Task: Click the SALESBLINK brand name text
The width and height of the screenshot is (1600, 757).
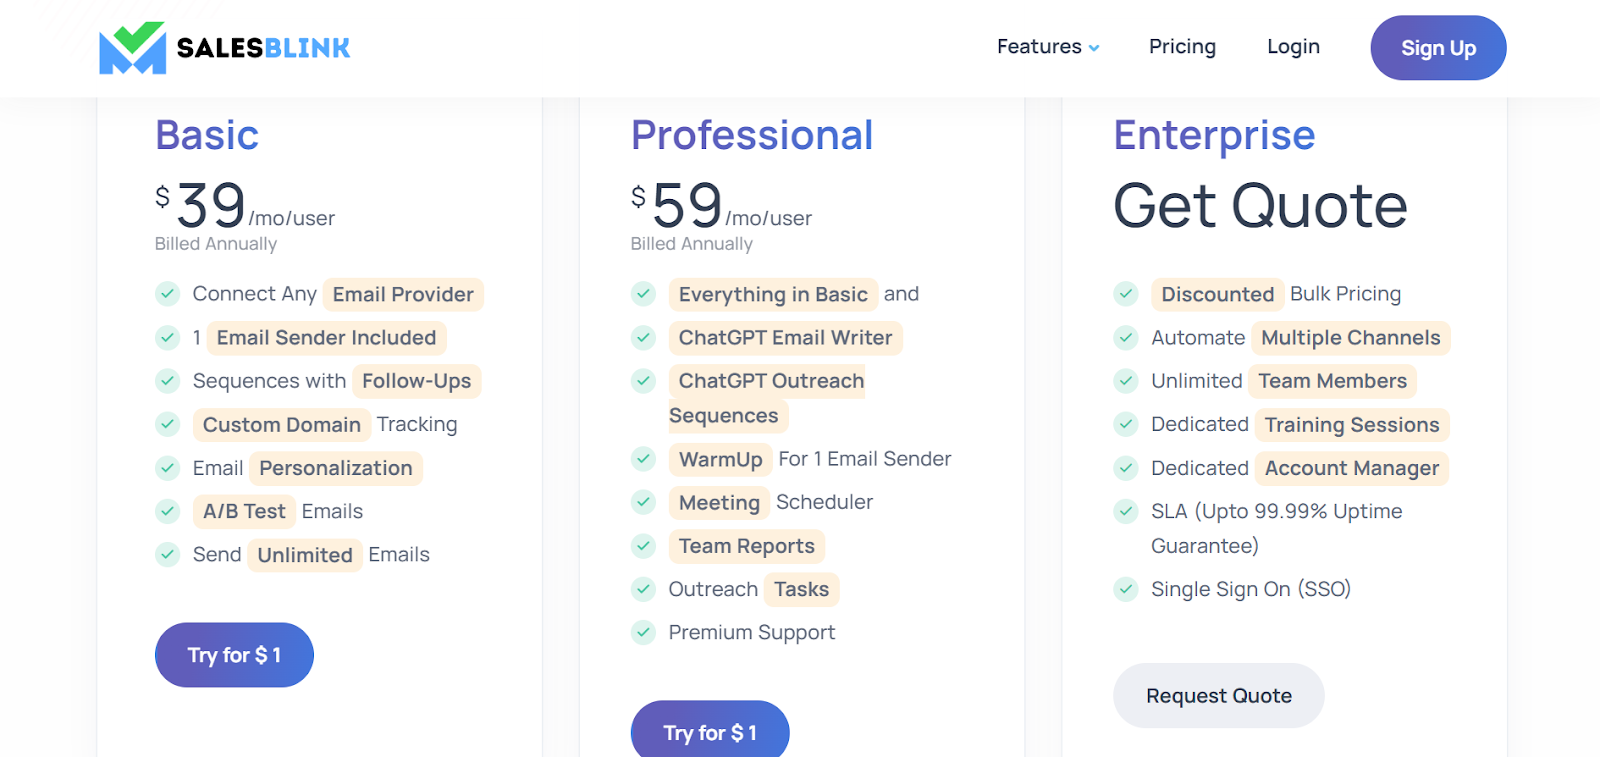Action: click(263, 48)
